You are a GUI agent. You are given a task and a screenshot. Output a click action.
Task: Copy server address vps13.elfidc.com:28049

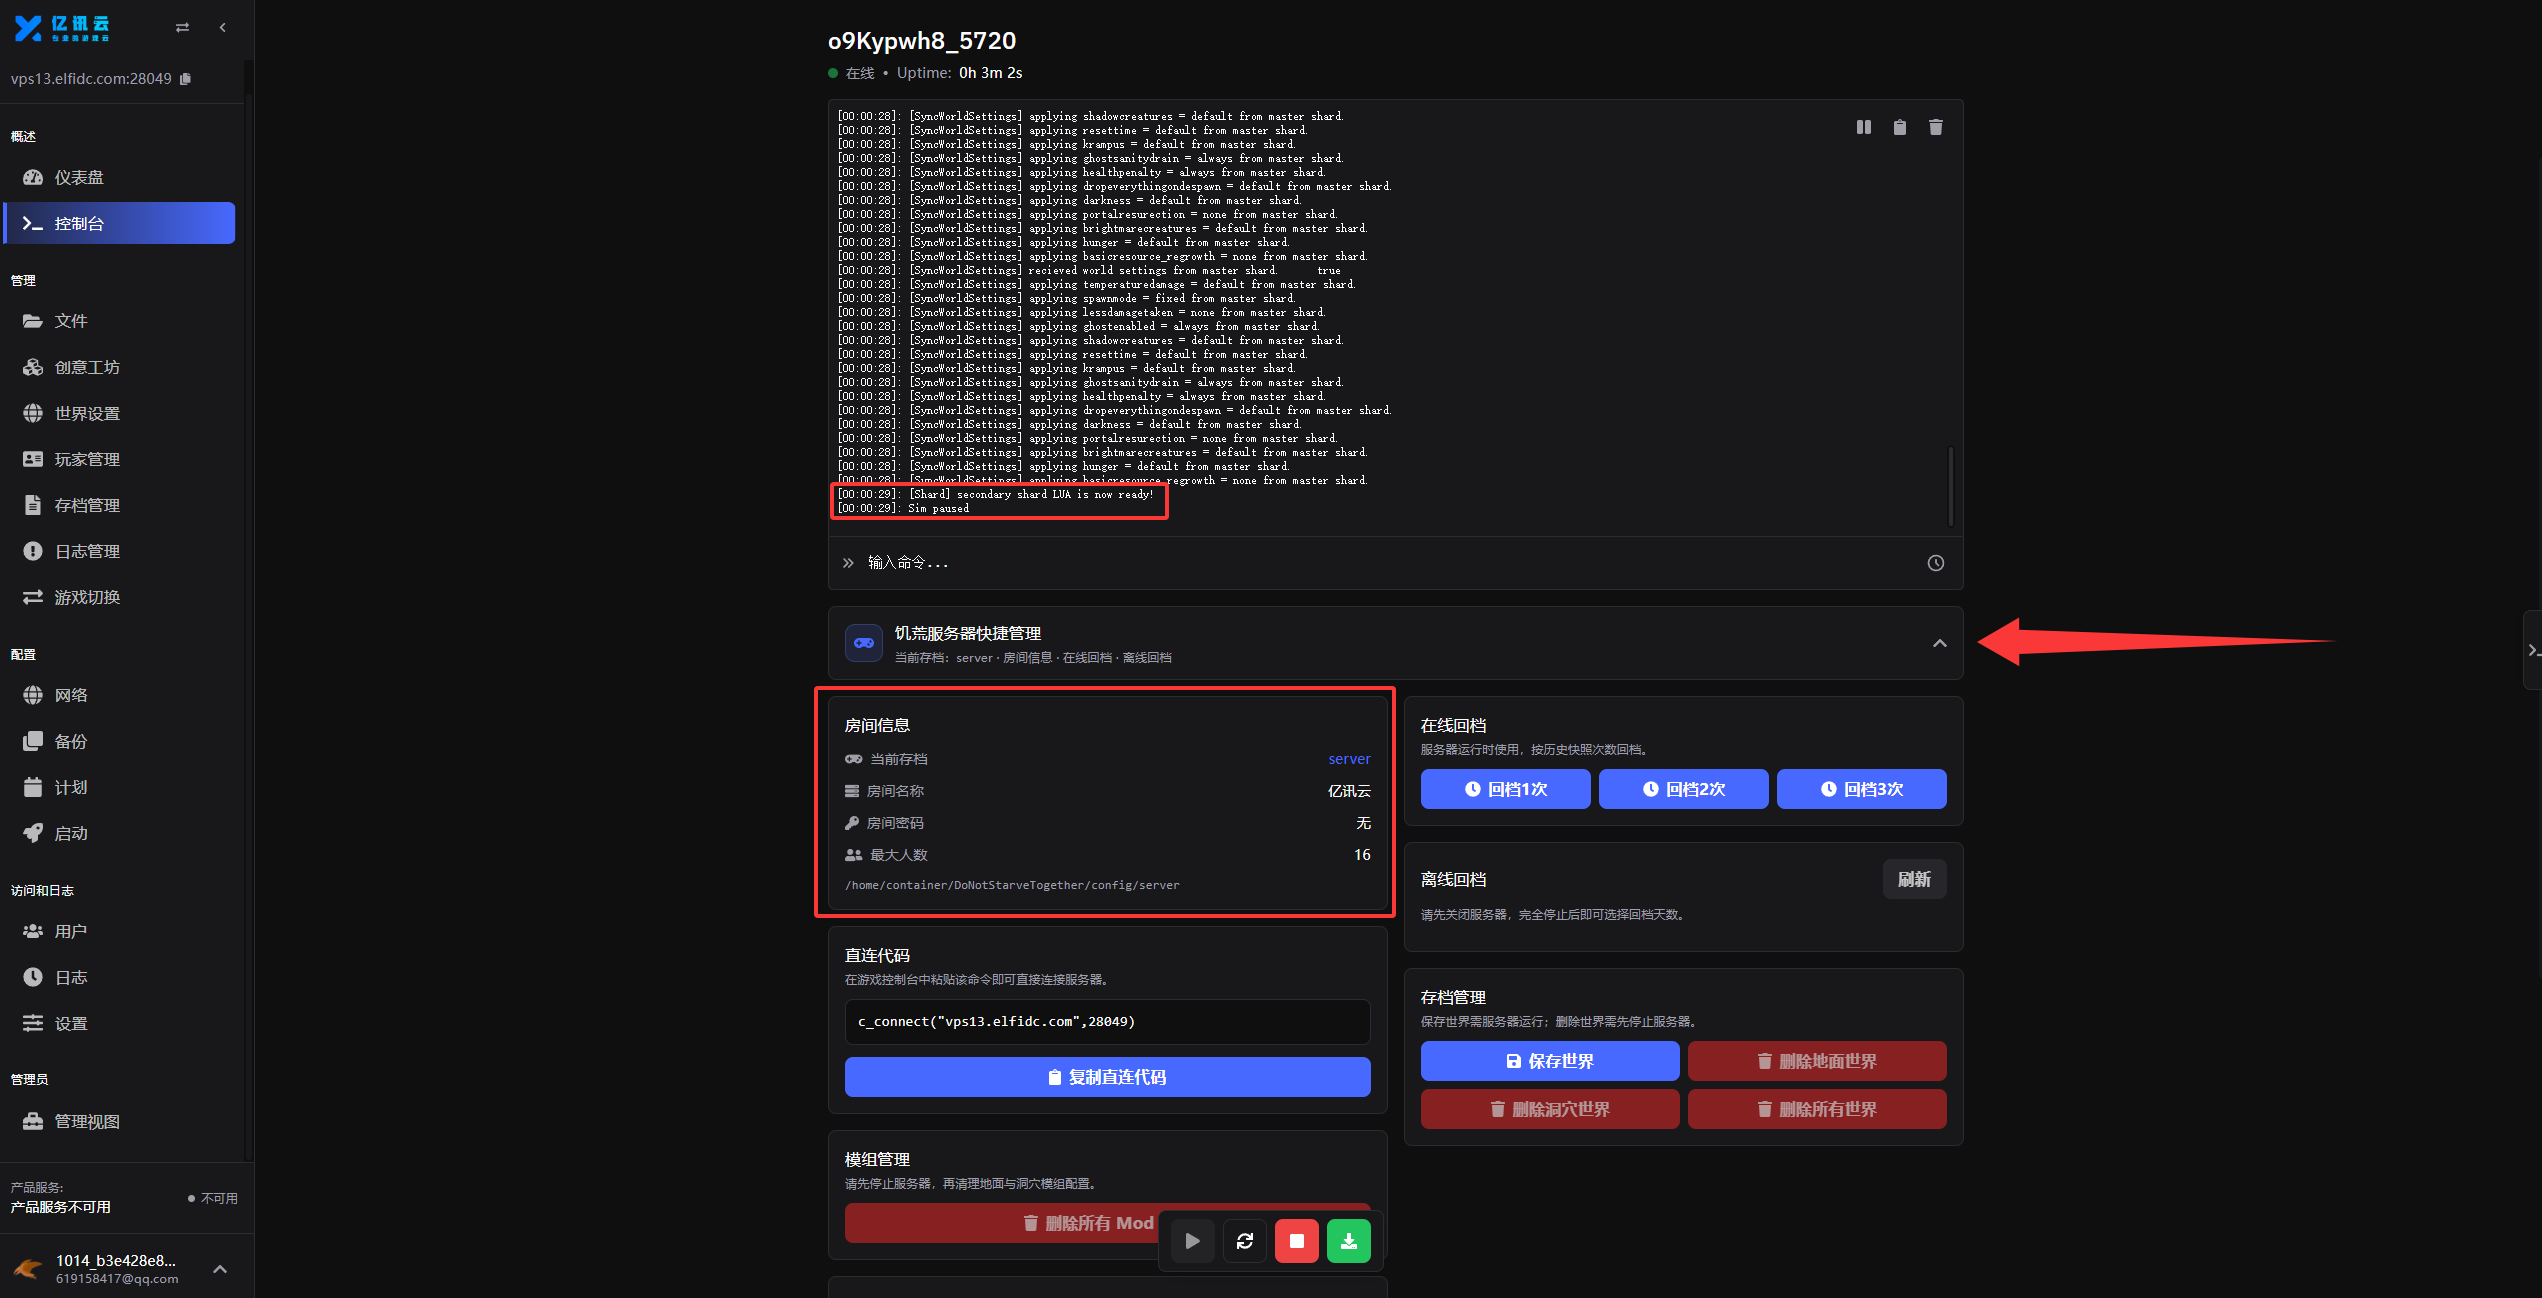click(x=185, y=79)
